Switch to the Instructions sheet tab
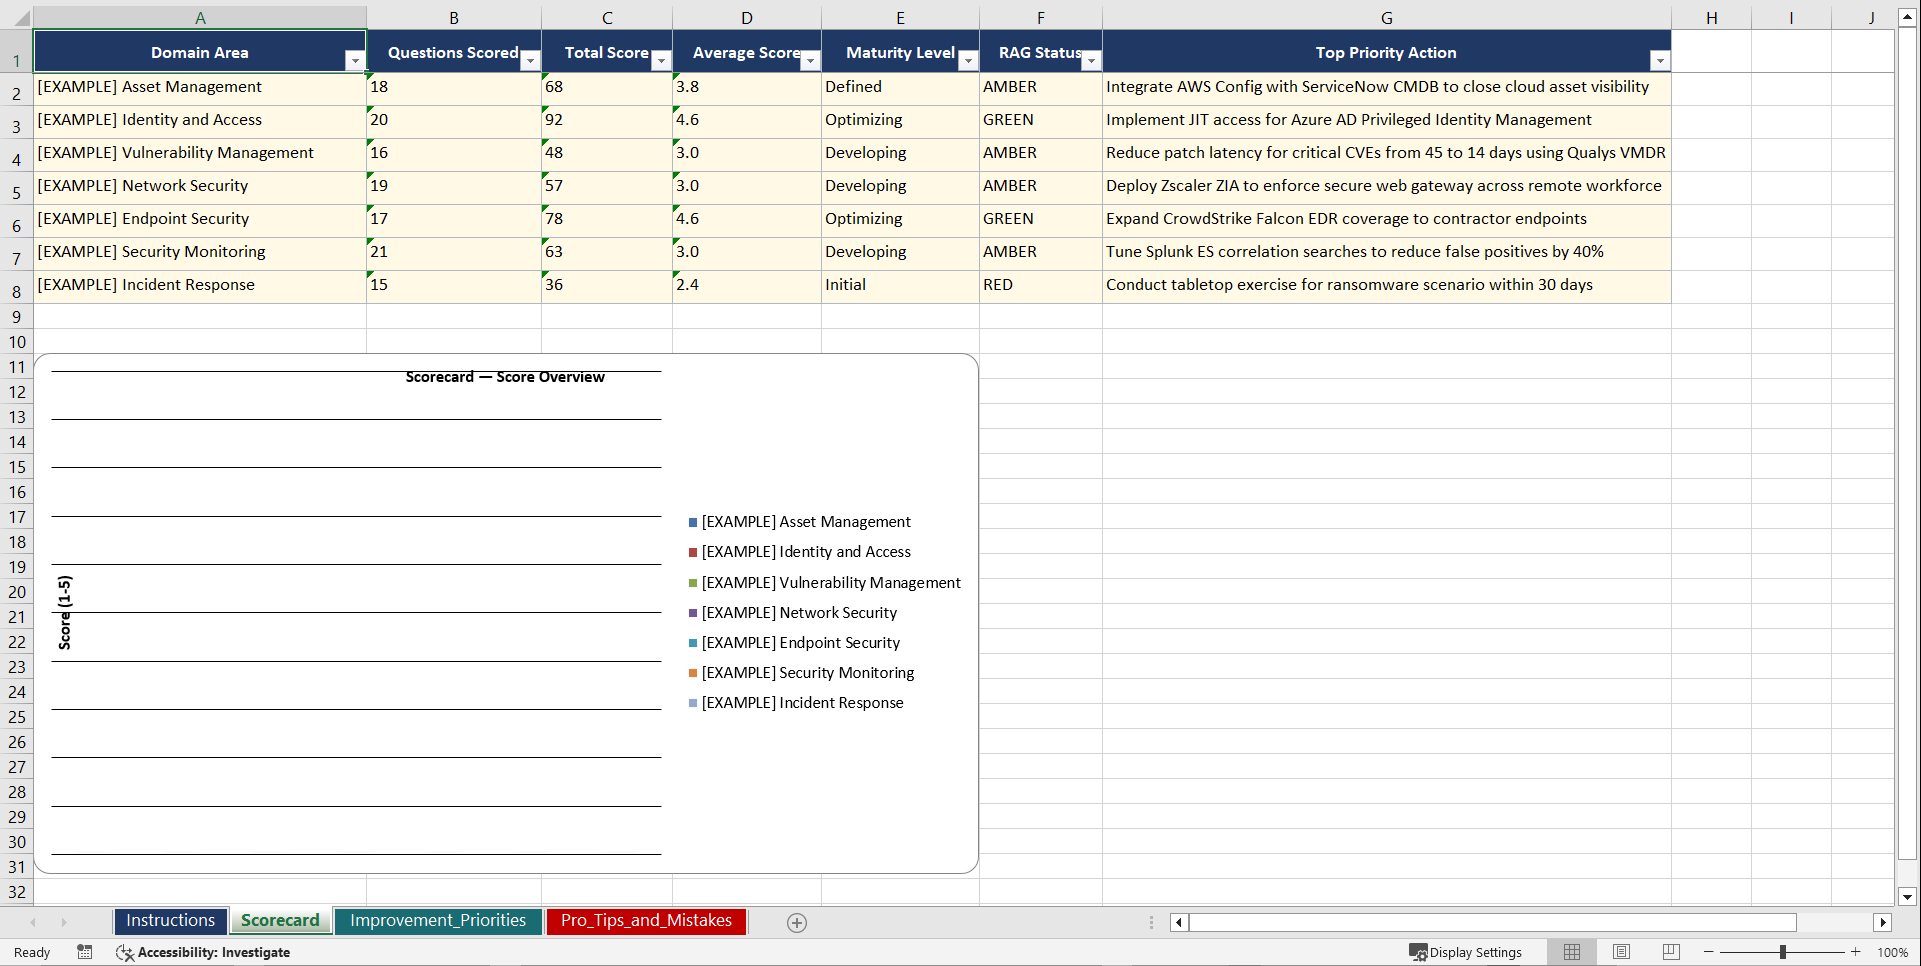 point(170,920)
